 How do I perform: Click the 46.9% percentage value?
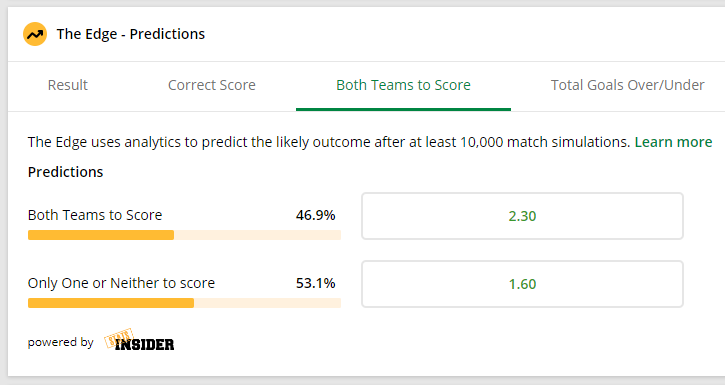(x=315, y=215)
